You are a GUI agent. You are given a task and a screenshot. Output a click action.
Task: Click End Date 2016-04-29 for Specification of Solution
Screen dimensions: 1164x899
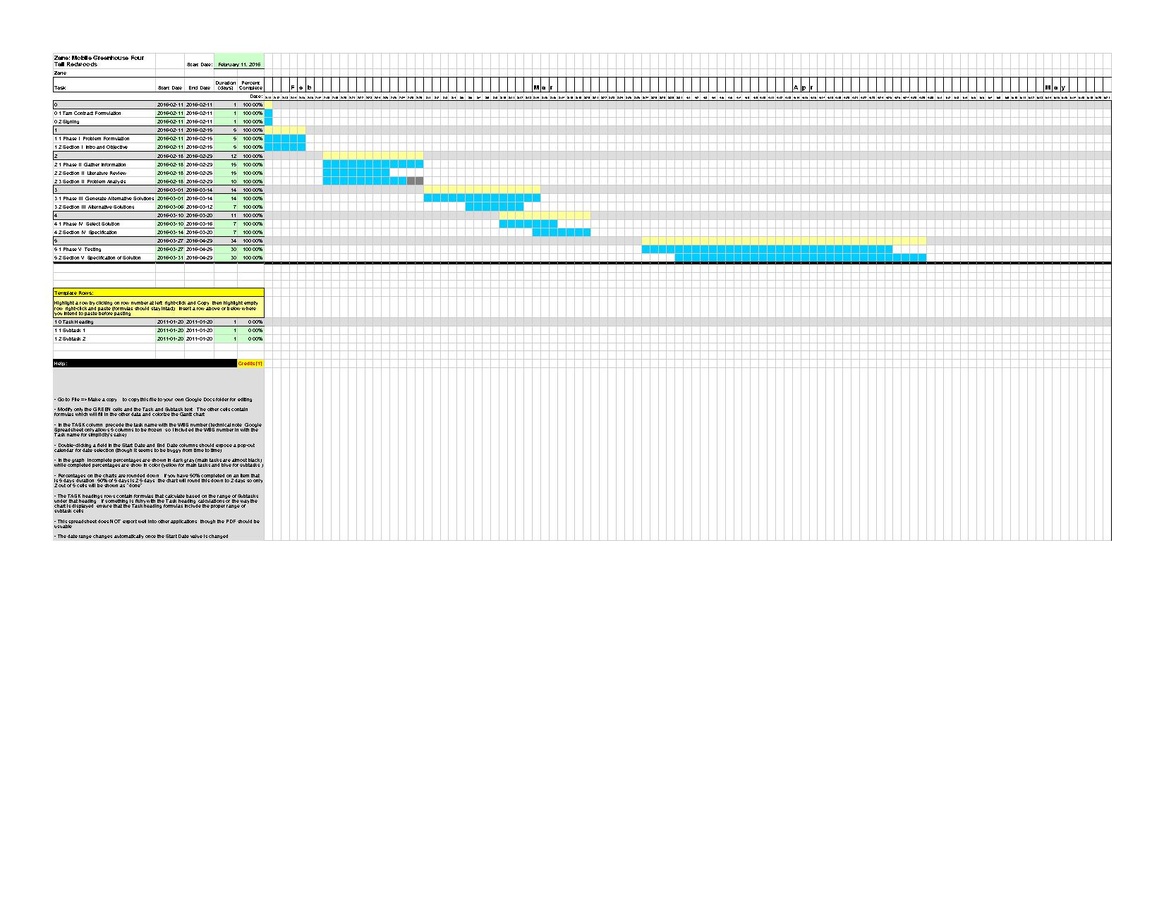pos(200,258)
